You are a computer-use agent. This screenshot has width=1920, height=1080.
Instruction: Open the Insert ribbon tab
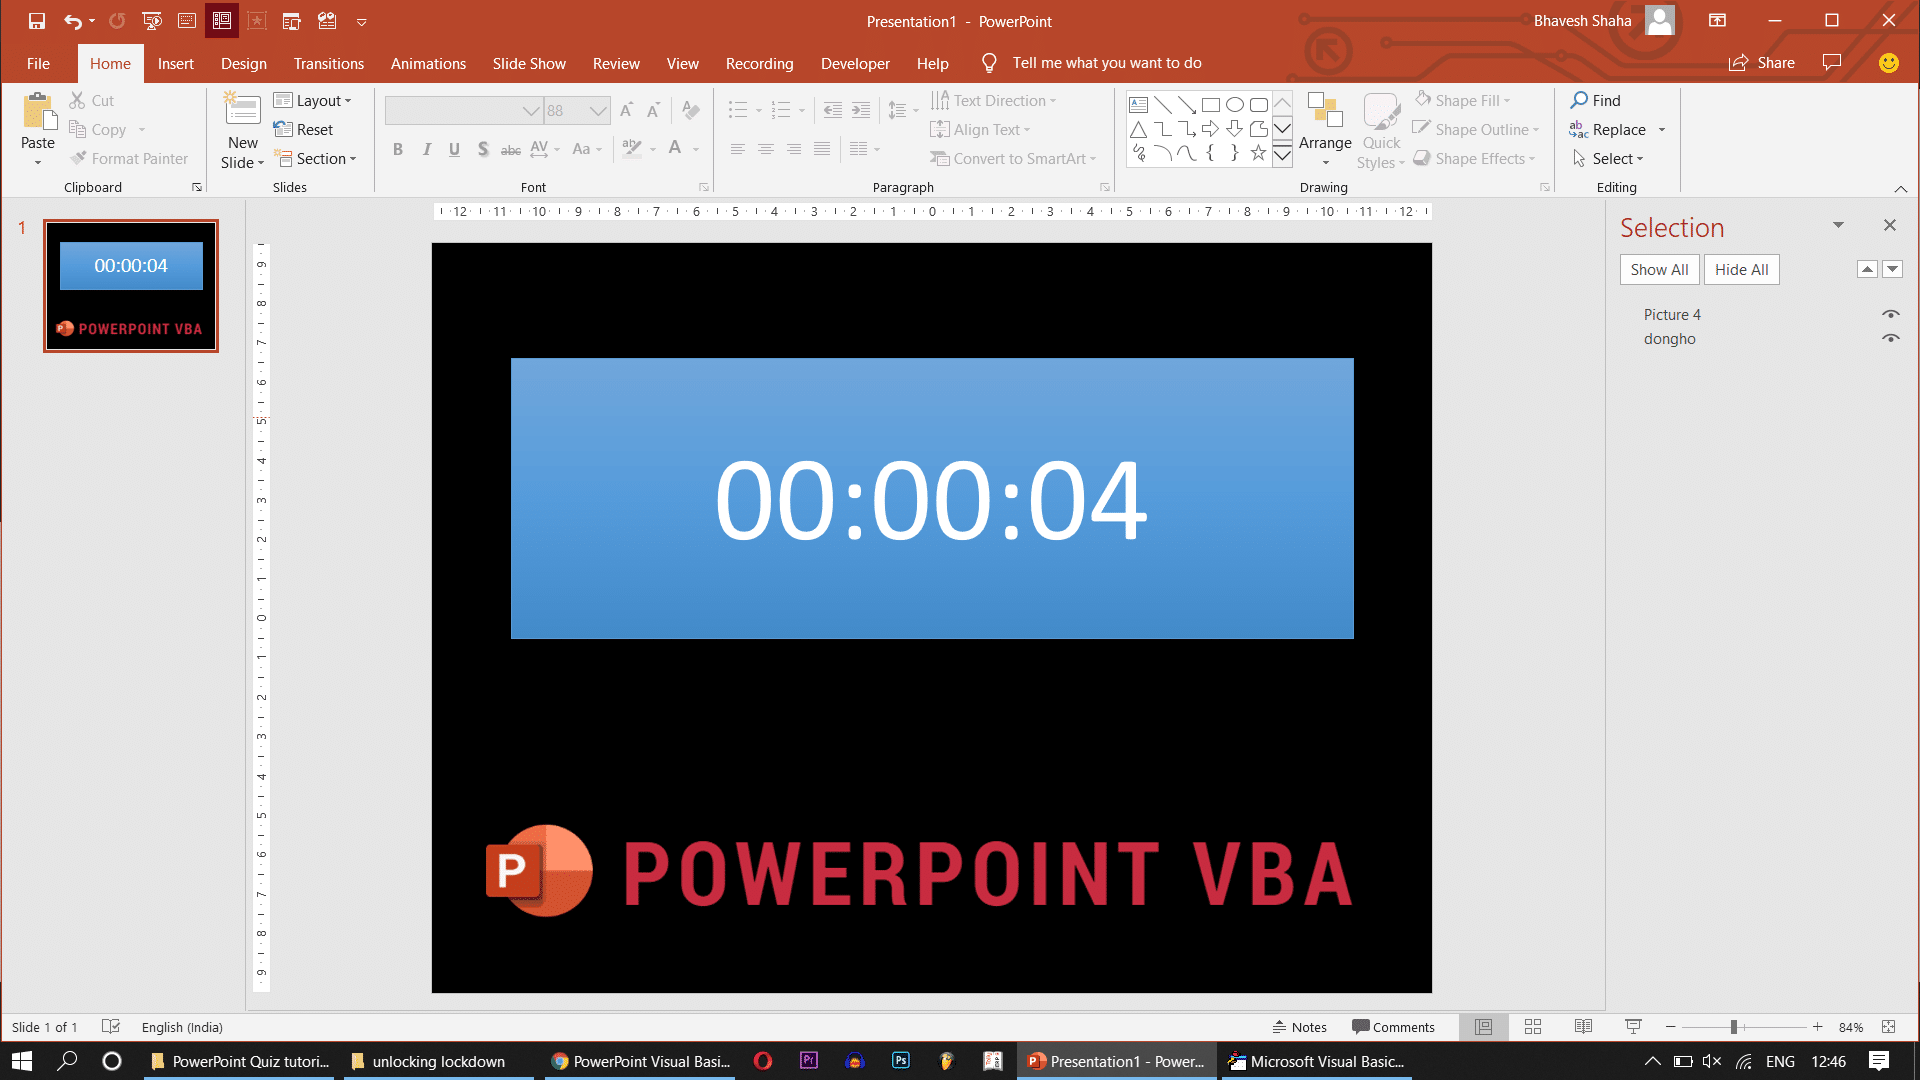point(174,62)
